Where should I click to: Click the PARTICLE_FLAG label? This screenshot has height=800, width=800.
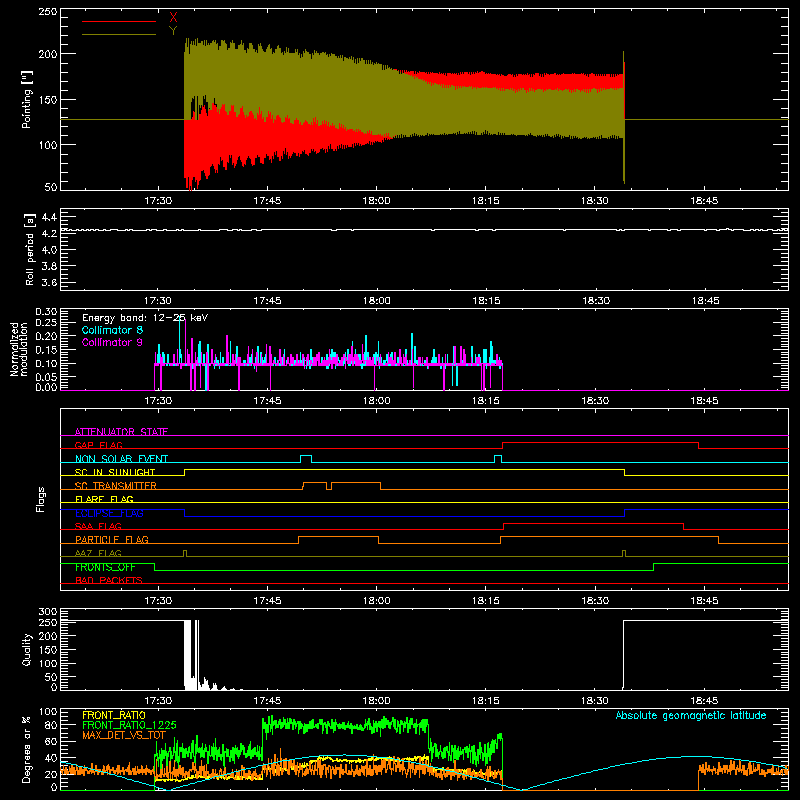pos(112,539)
